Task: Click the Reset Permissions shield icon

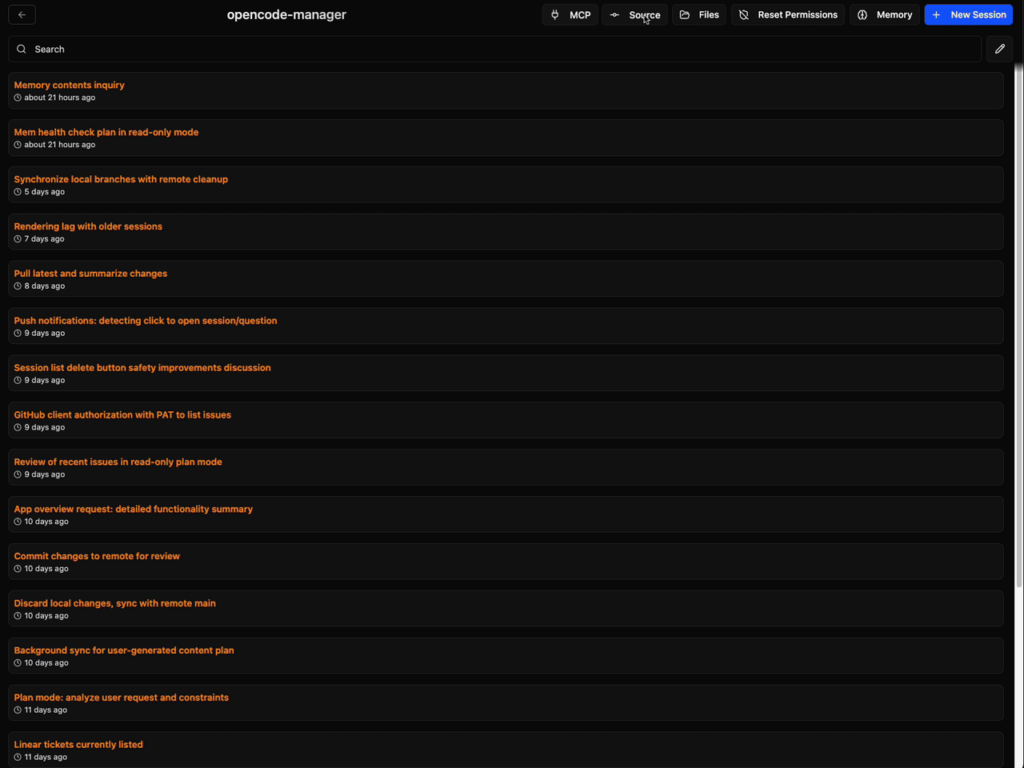Action: click(743, 15)
